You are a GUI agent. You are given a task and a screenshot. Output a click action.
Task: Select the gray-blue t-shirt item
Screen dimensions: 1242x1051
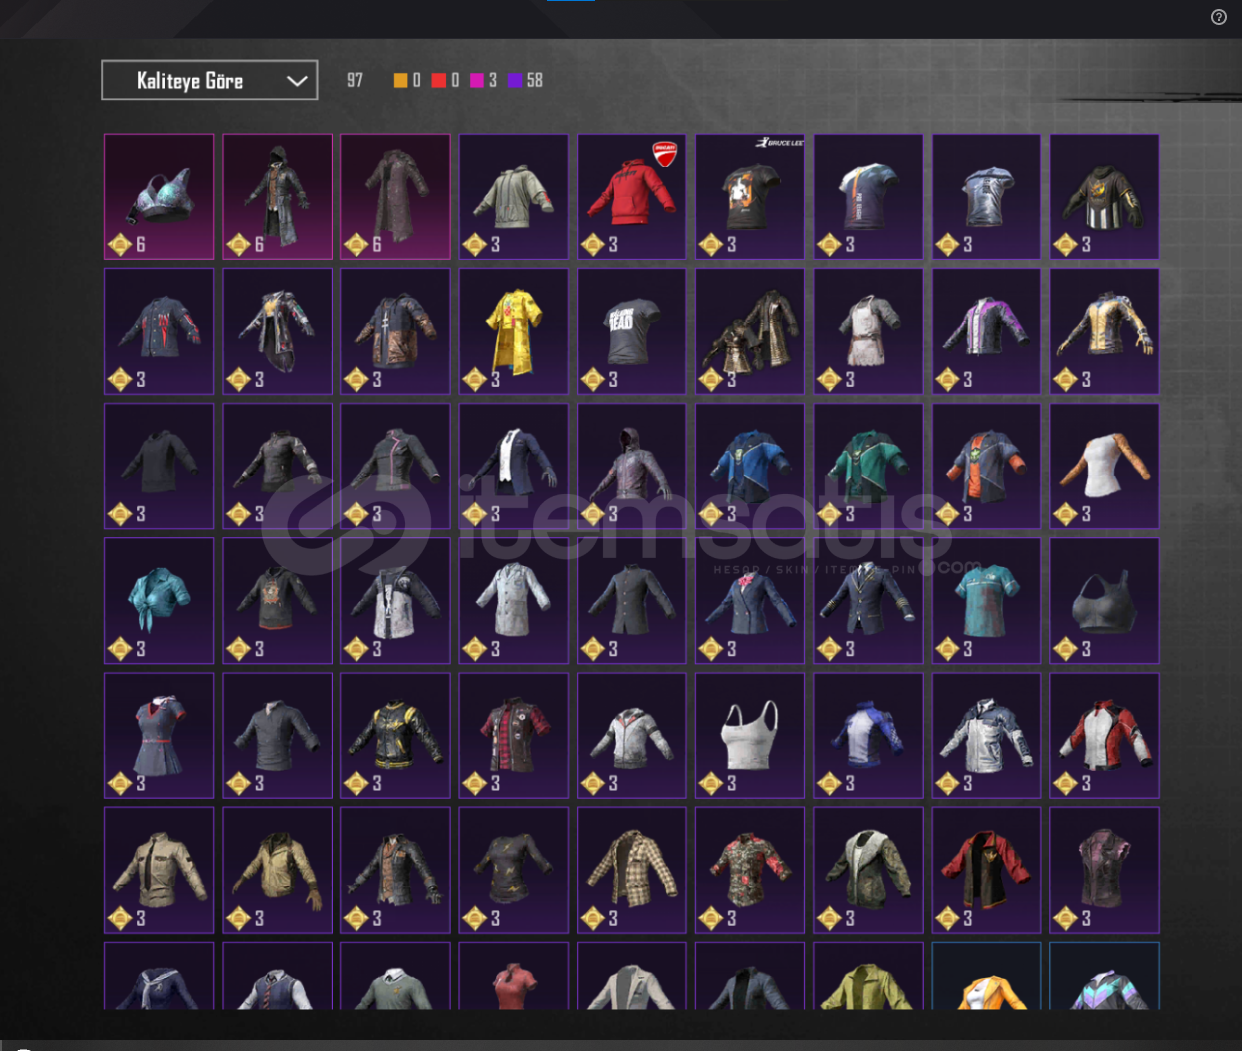986,197
